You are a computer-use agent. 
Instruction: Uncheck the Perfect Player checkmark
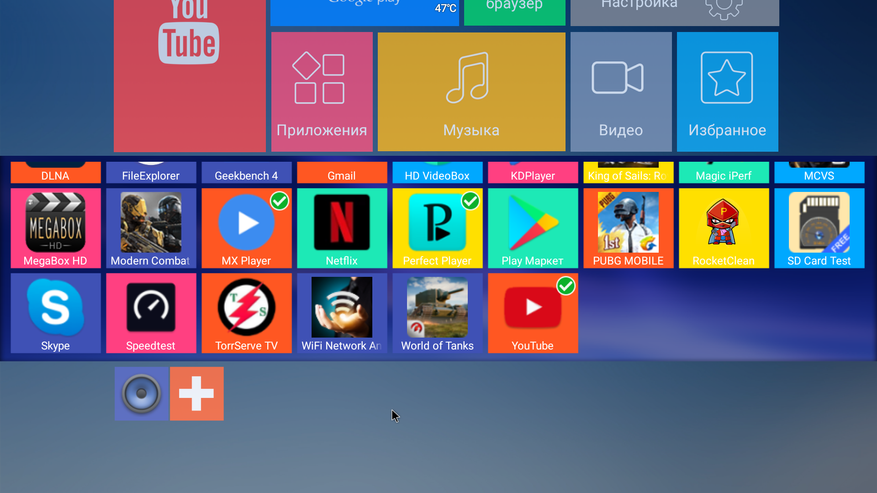[470, 201]
